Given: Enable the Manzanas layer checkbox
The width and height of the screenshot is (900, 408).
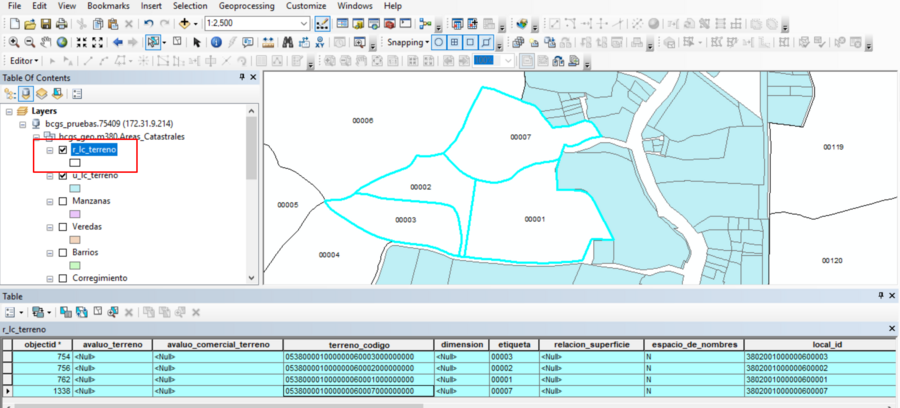Looking at the screenshot, I should coord(63,201).
